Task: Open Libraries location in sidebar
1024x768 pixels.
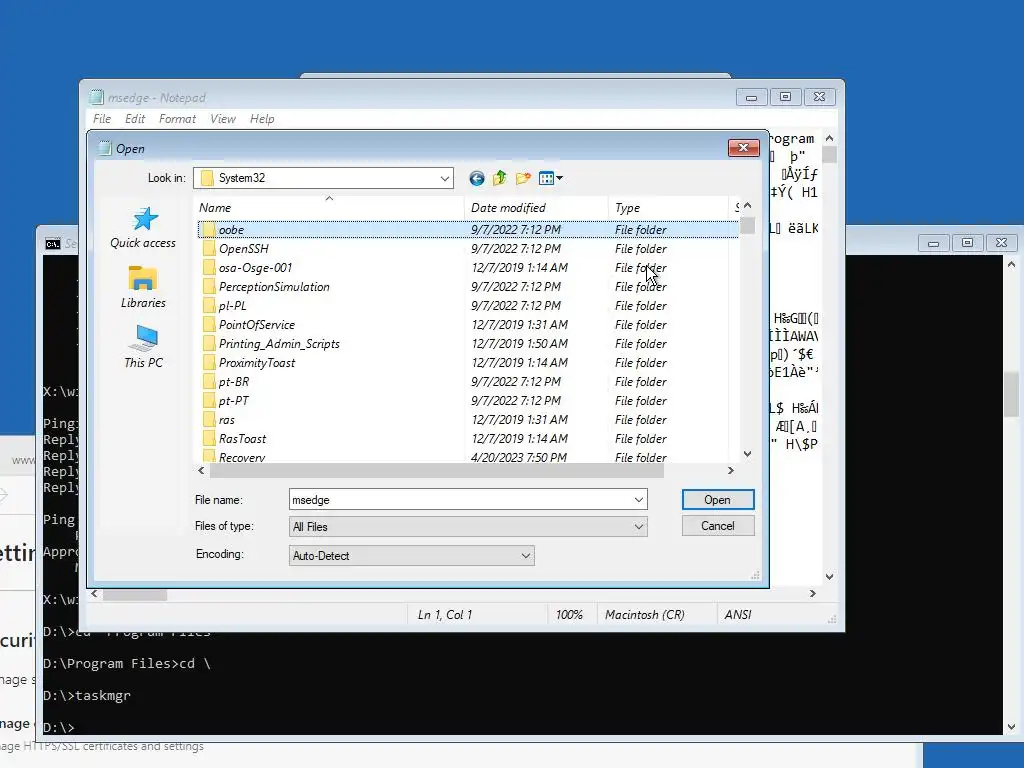Action: [143, 287]
